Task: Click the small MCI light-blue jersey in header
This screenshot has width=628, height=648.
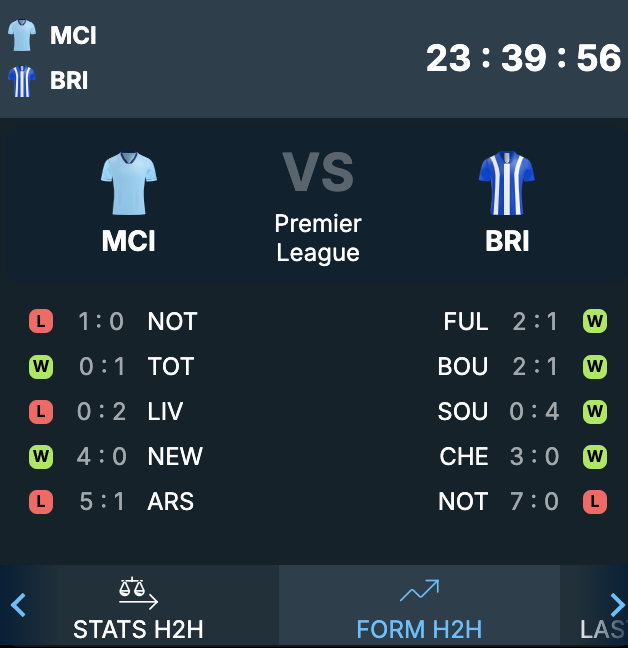Action: (22, 35)
